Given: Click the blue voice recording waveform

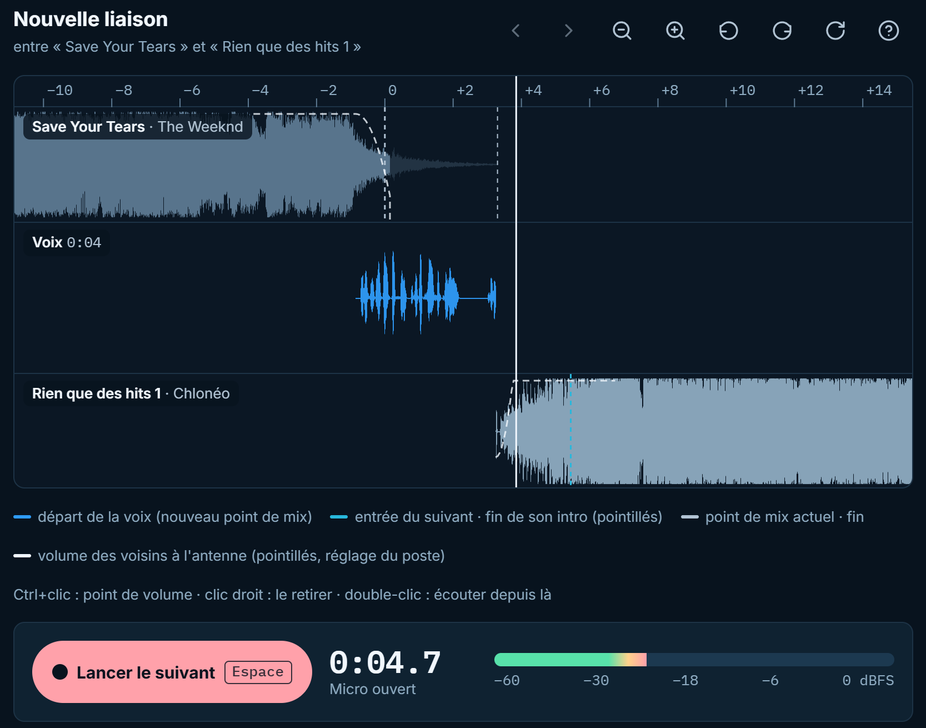Looking at the screenshot, I should point(426,293).
